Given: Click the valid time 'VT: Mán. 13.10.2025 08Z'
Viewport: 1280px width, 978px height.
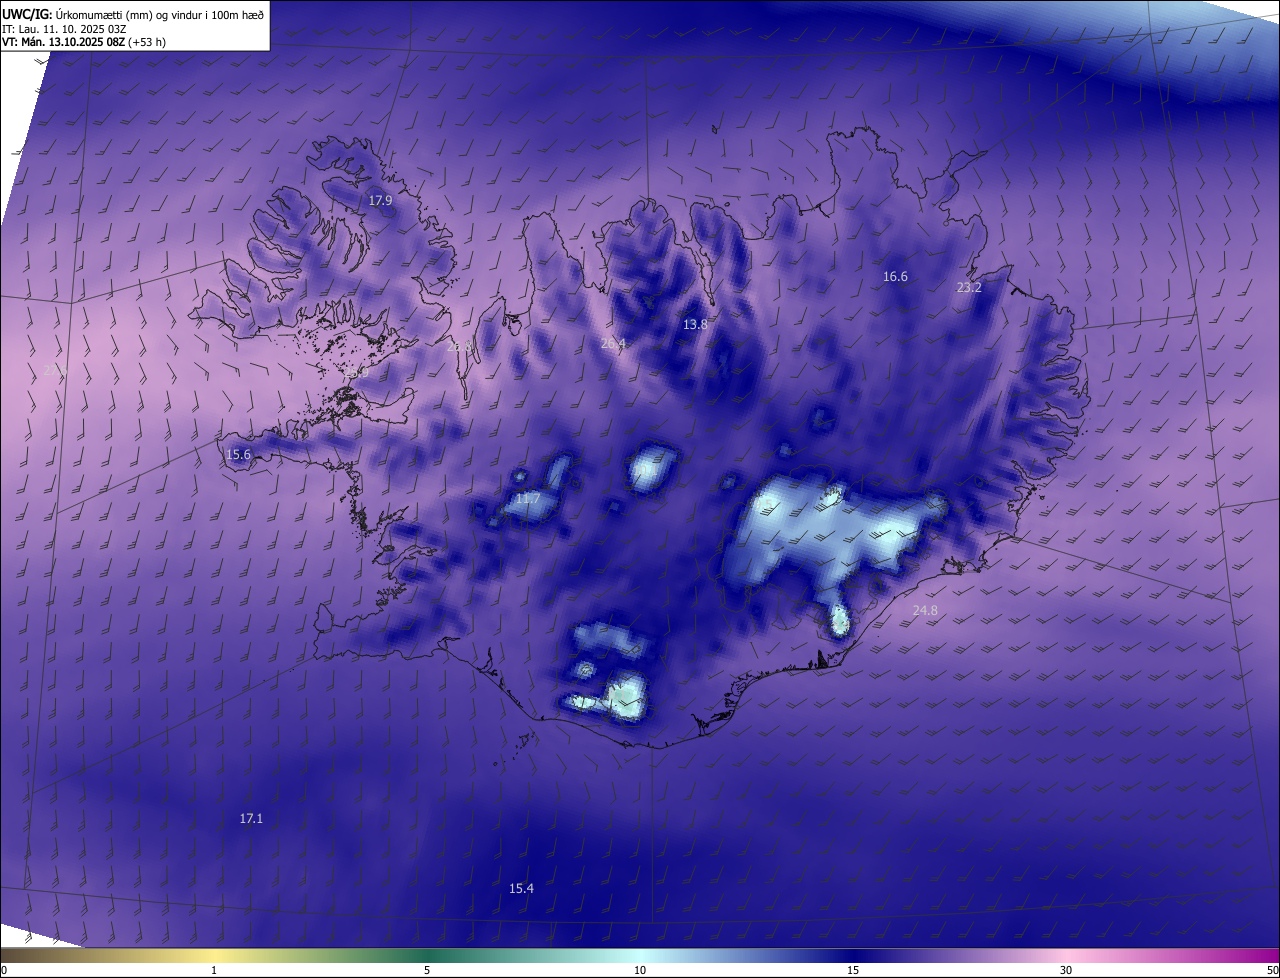Looking at the screenshot, I should [x=63, y=42].
